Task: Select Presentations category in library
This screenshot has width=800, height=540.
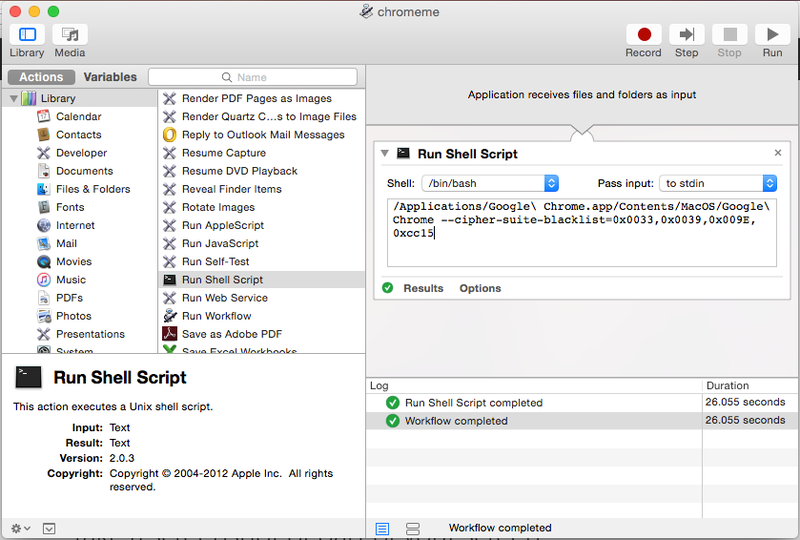Action: pos(90,334)
